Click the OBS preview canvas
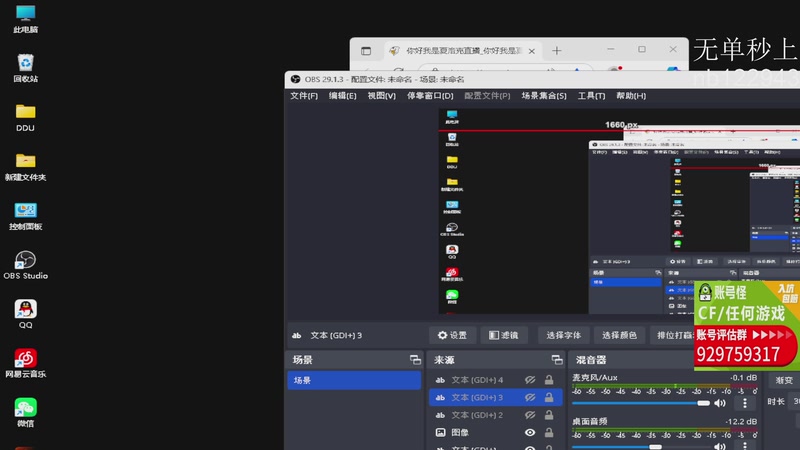Image resolution: width=800 pixels, height=450 pixels. pyautogui.click(x=619, y=211)
